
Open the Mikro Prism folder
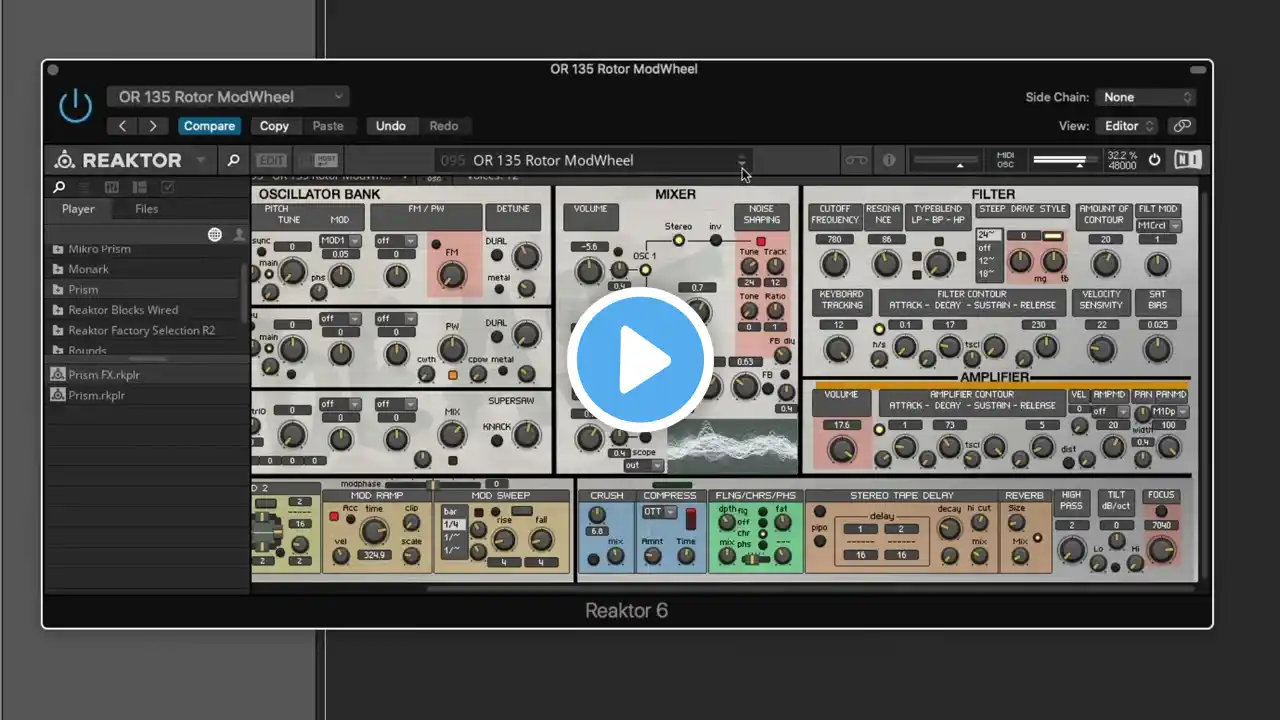(x=145, y=249)
